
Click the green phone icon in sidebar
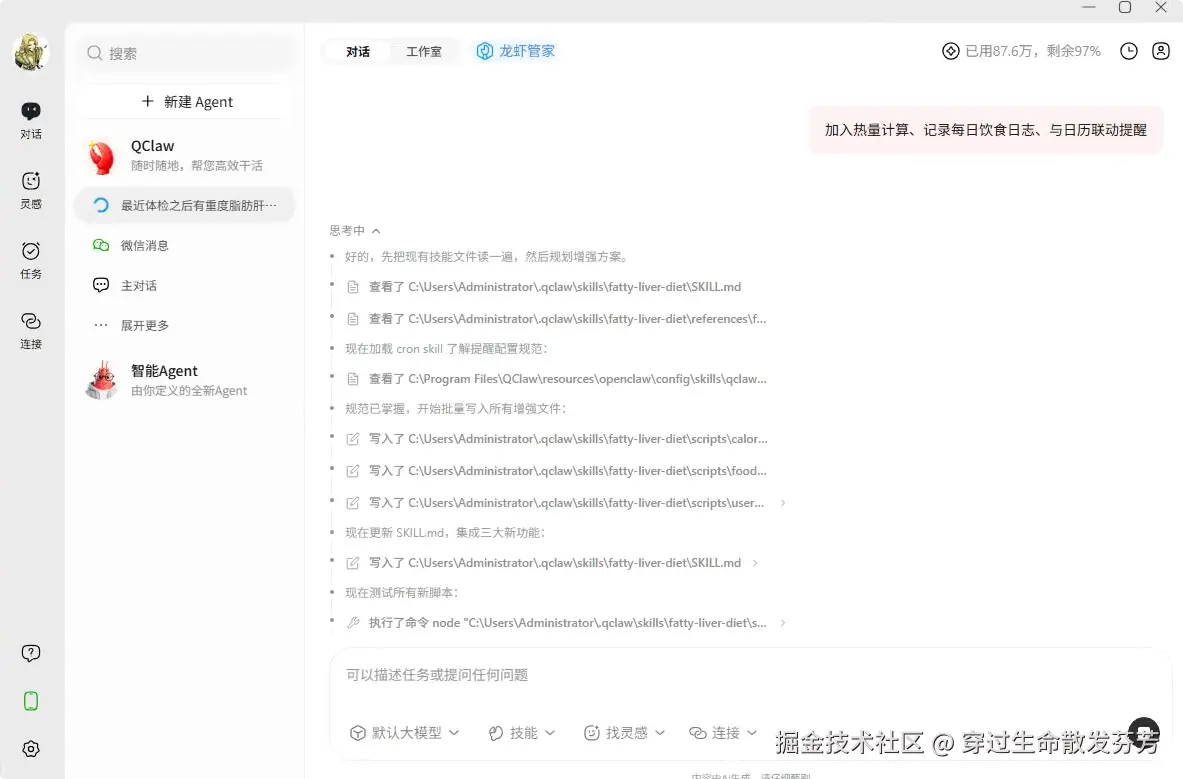tap(31, 701)
